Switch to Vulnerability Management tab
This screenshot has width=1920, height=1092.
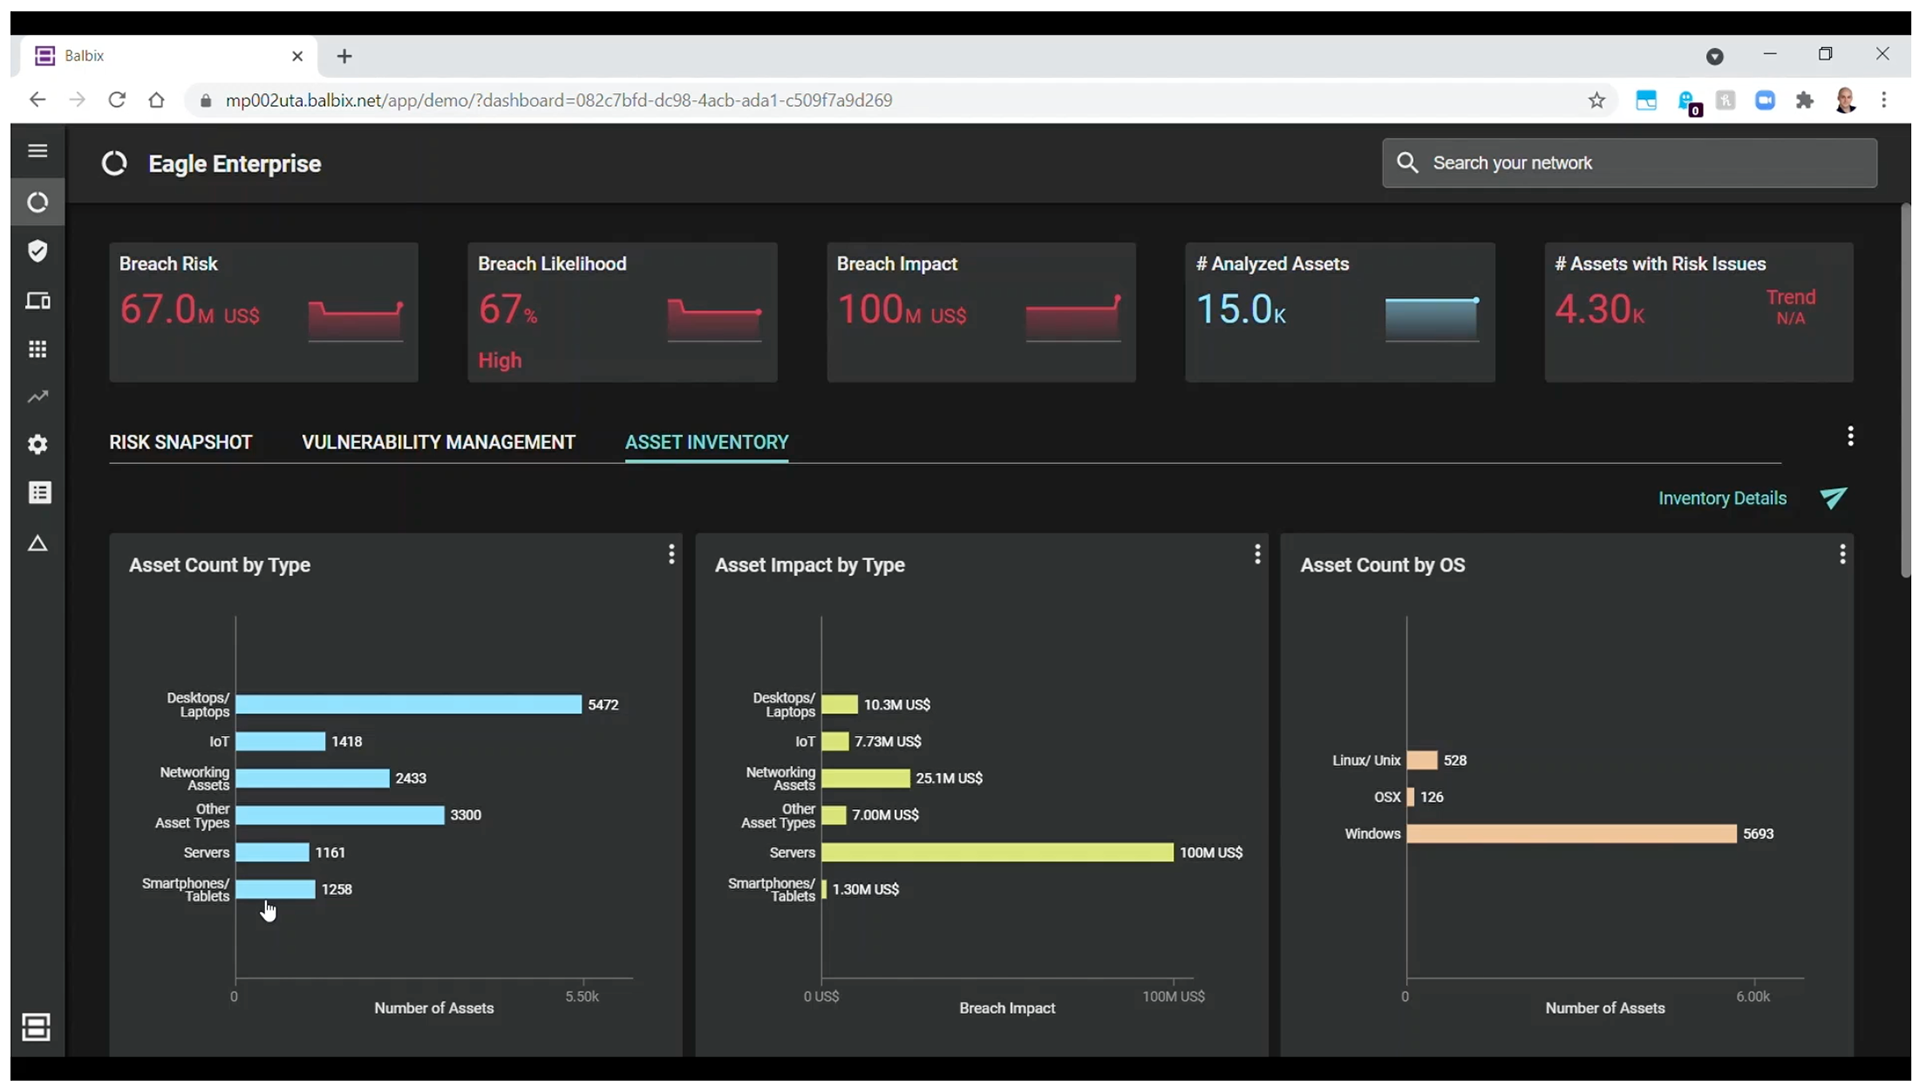point(438,442)
